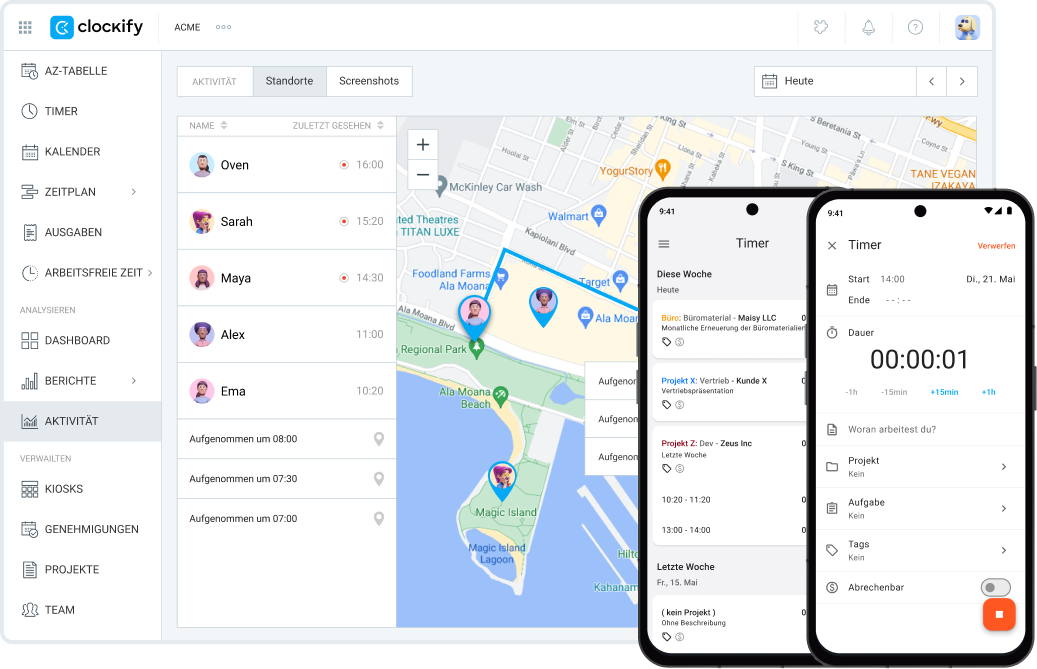
Task: Enable the Abrechenbar toggle in the mobile timer
Action: [x=997, y=587]
